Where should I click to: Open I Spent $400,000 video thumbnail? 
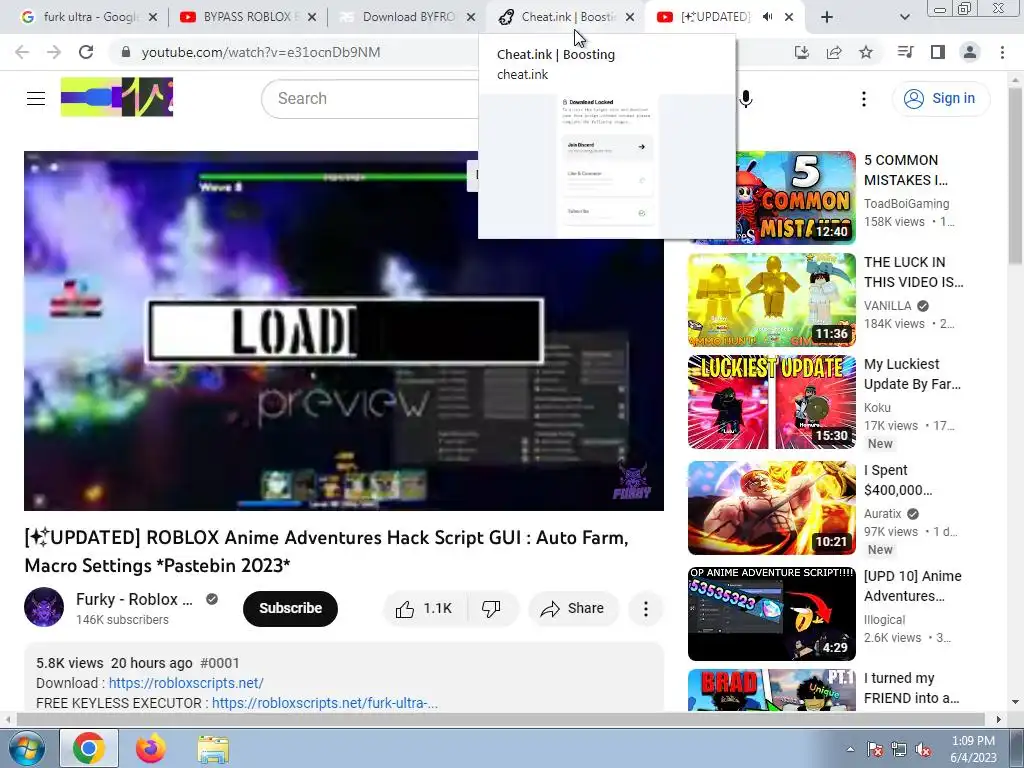pos(771,508)
